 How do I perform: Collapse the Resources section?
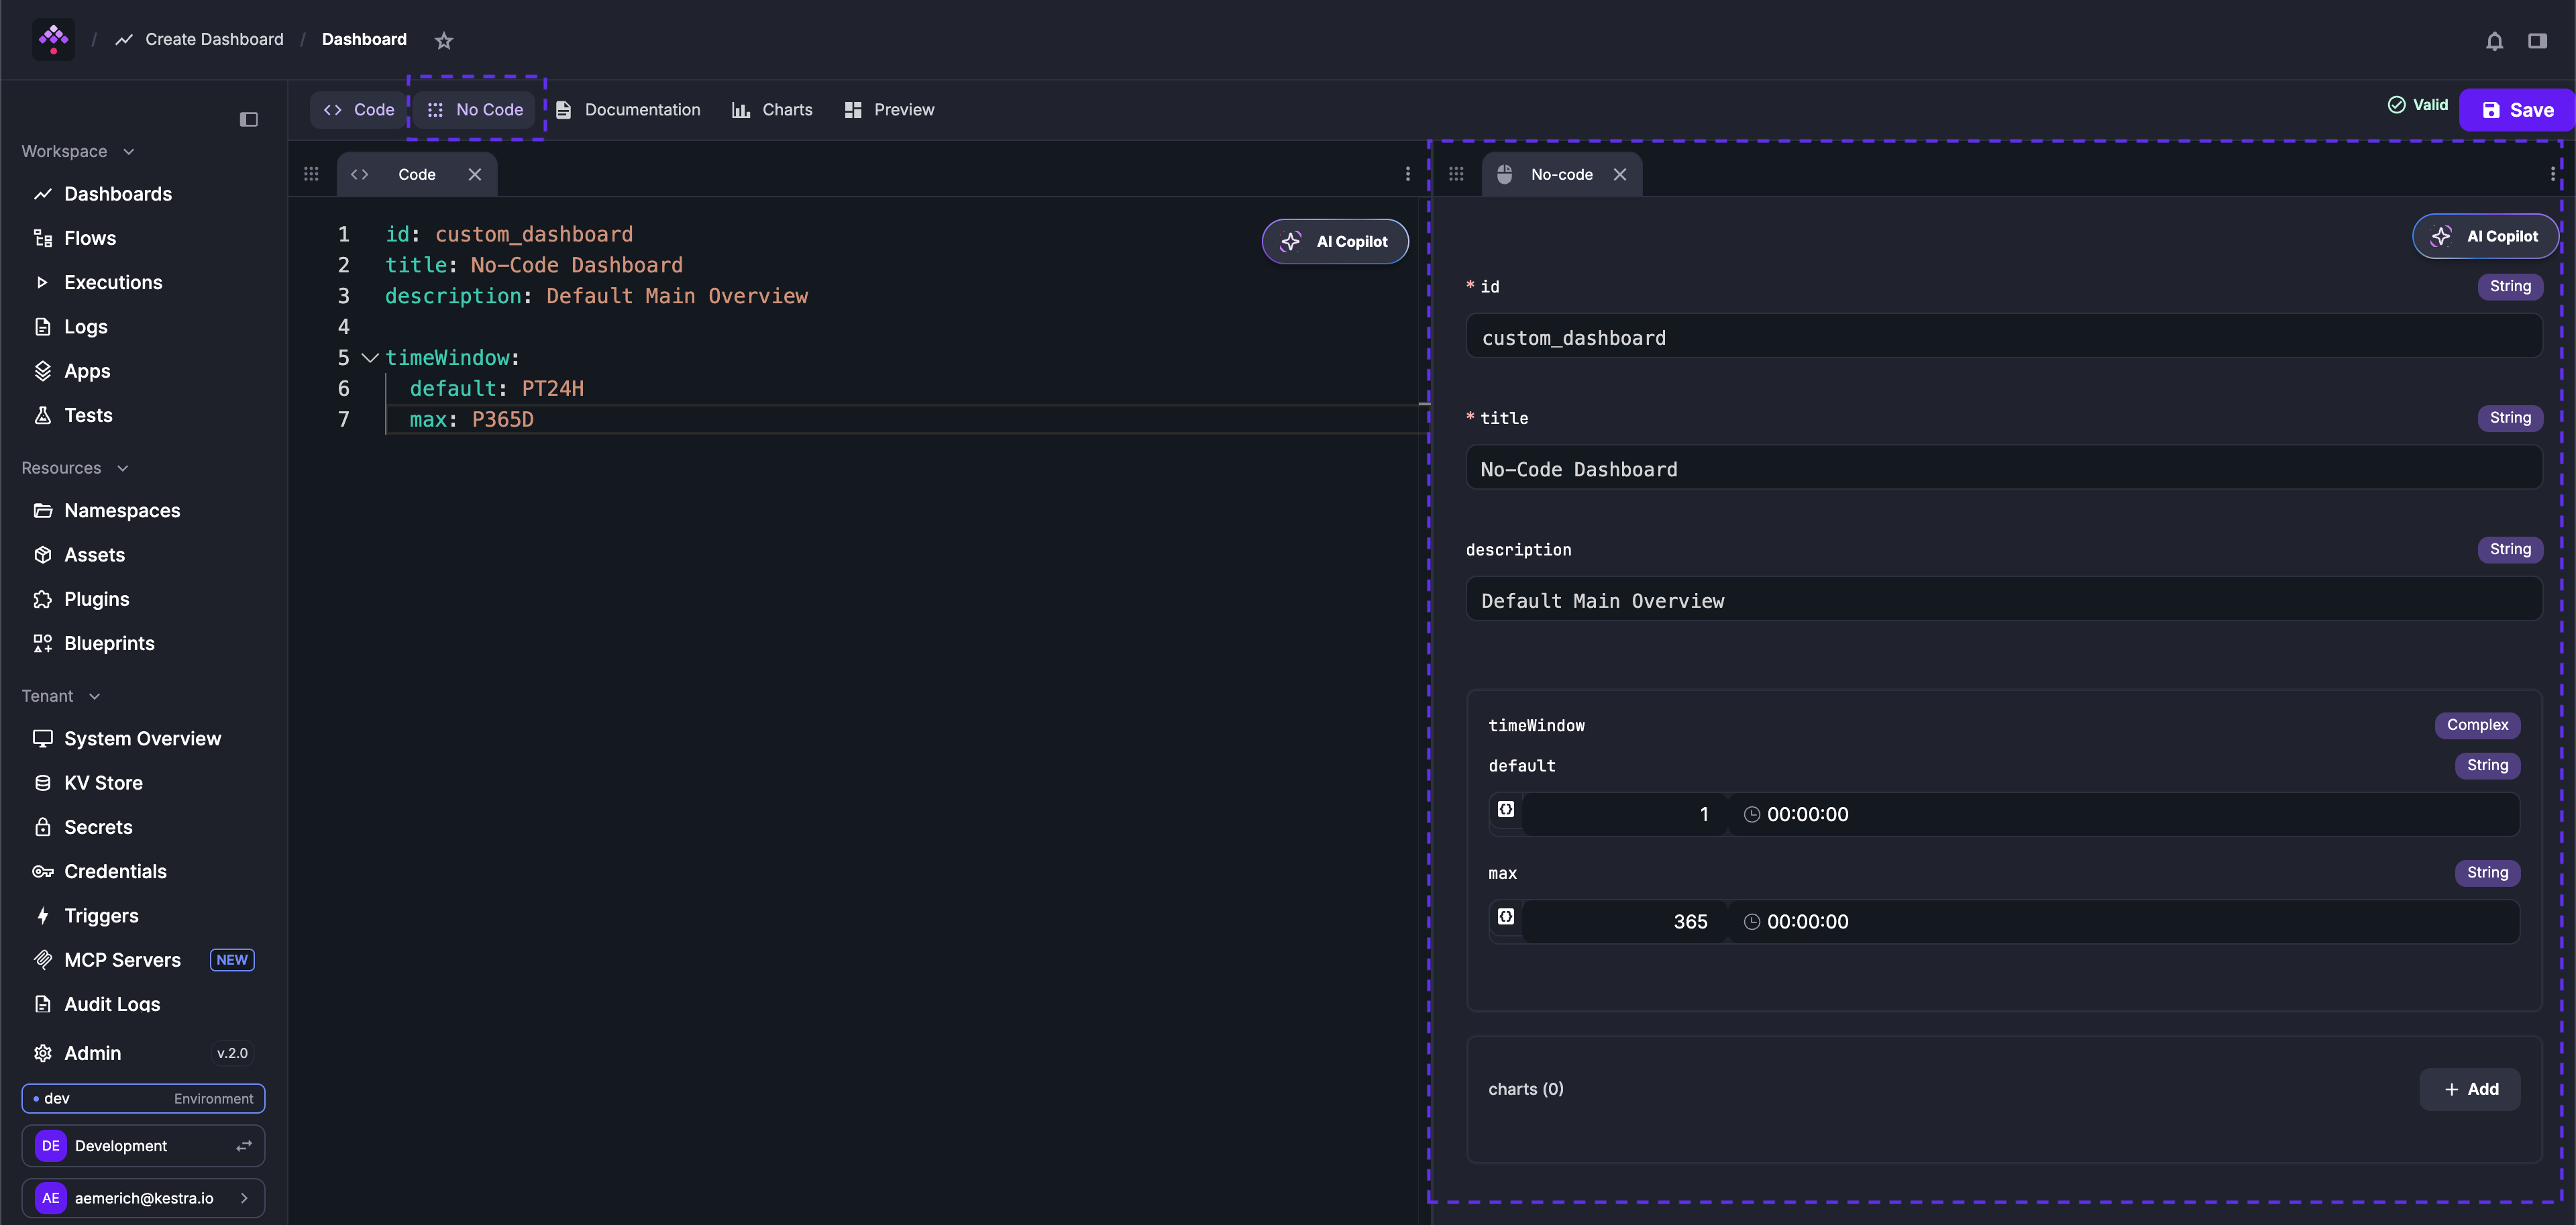(x=75, y=468)
